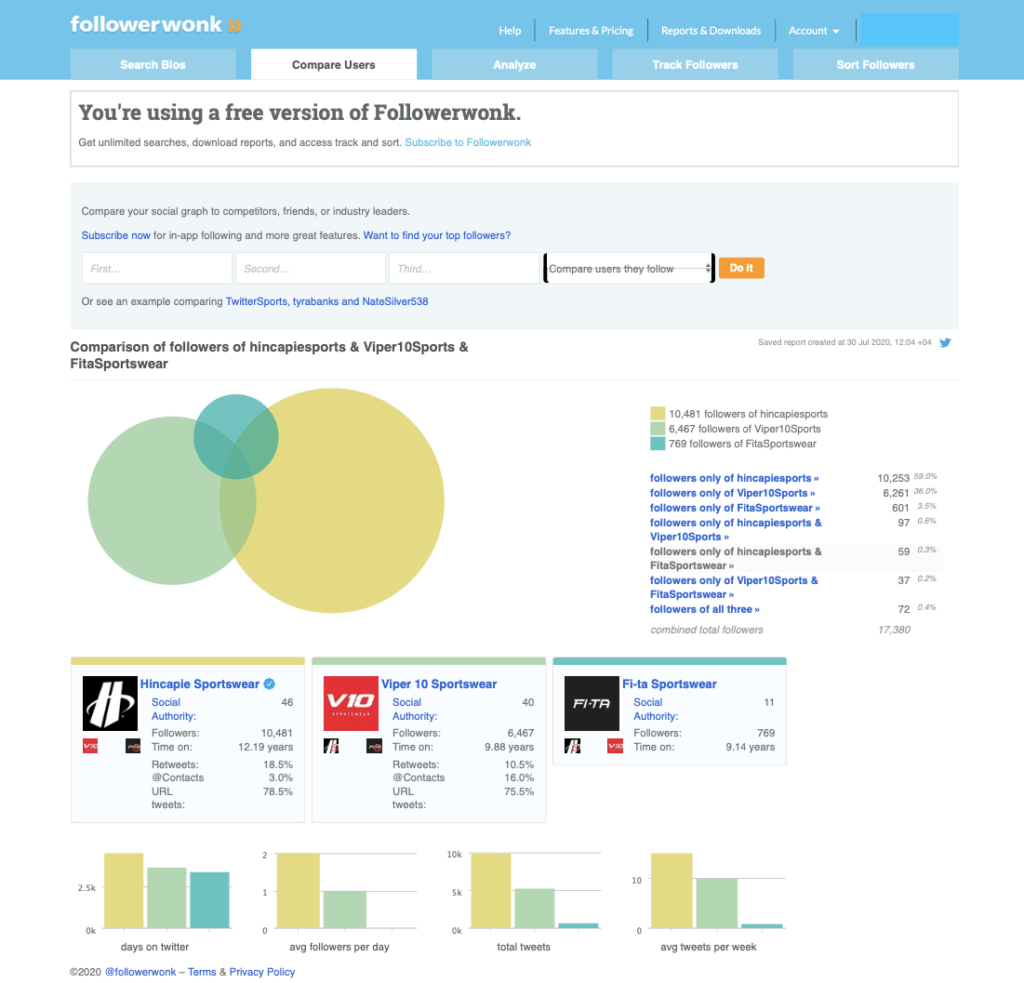Open Viper 10 Sportswear profile name link
This screenshot has width=1024, height=983.
(439, 684)
